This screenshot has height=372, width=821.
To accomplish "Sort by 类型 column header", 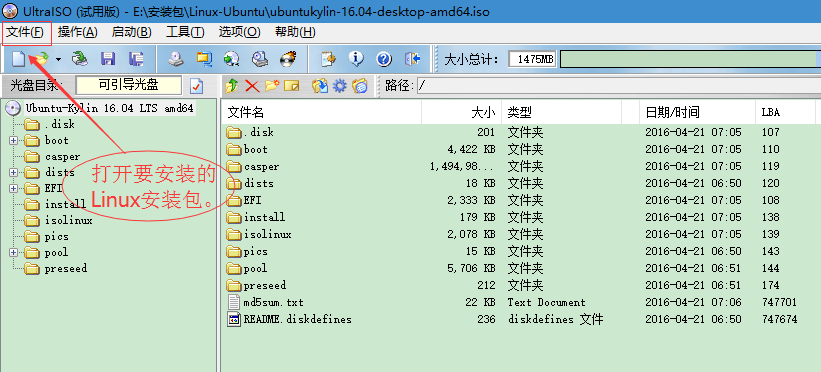I will 561,112.
